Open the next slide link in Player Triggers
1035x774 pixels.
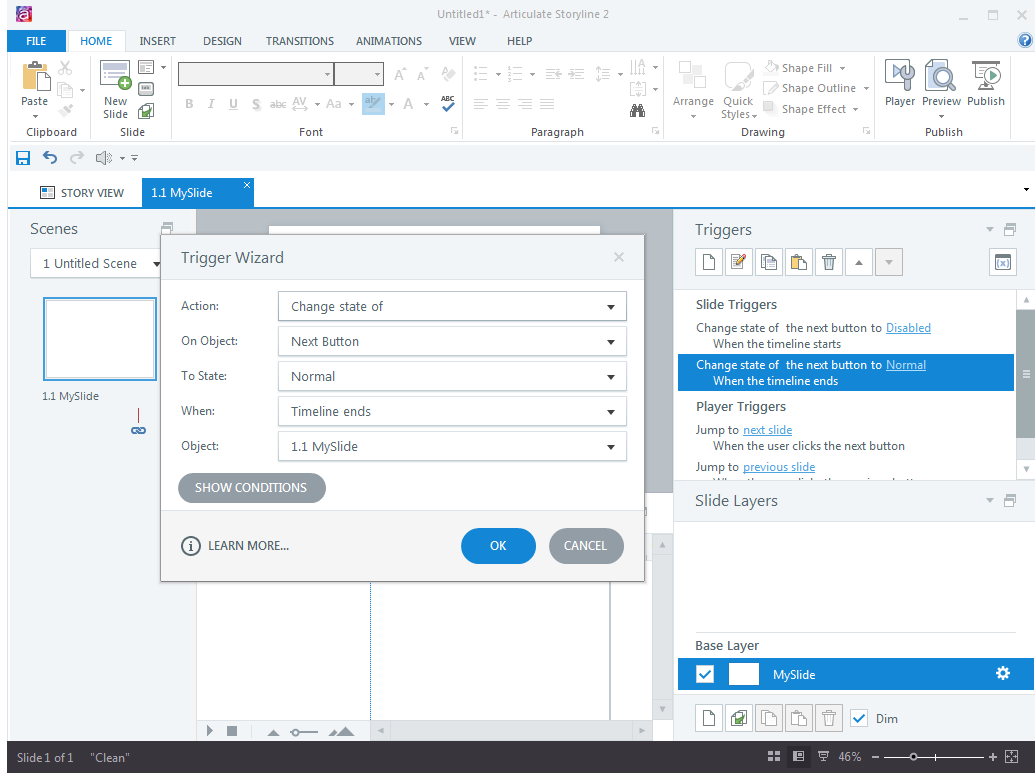[767, 429]
